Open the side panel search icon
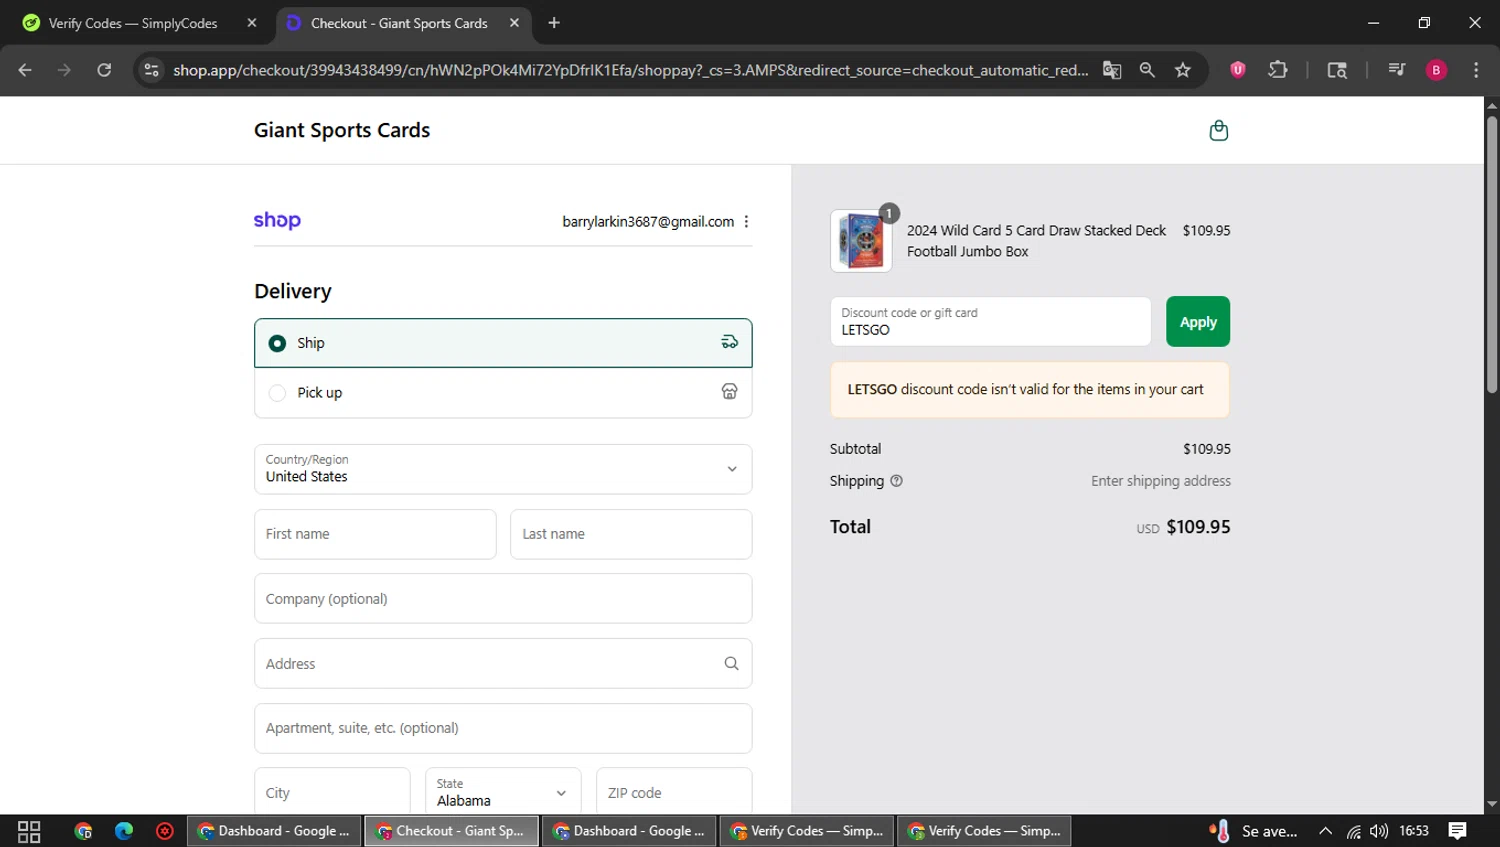This screenshot has width=1500, height=847. [x=1337, y=70]
